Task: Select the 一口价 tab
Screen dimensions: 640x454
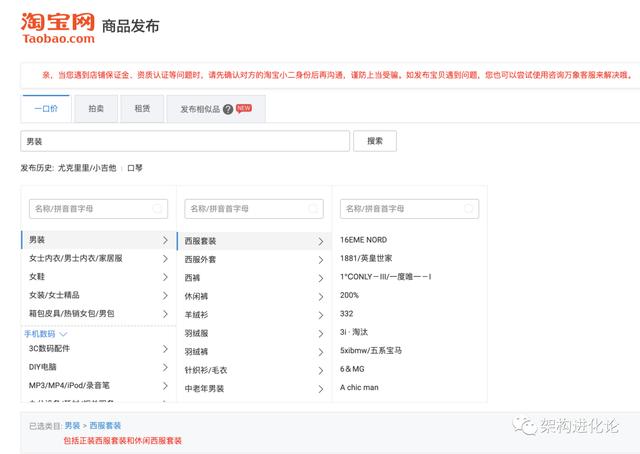Action: click(x=46, y=109)
